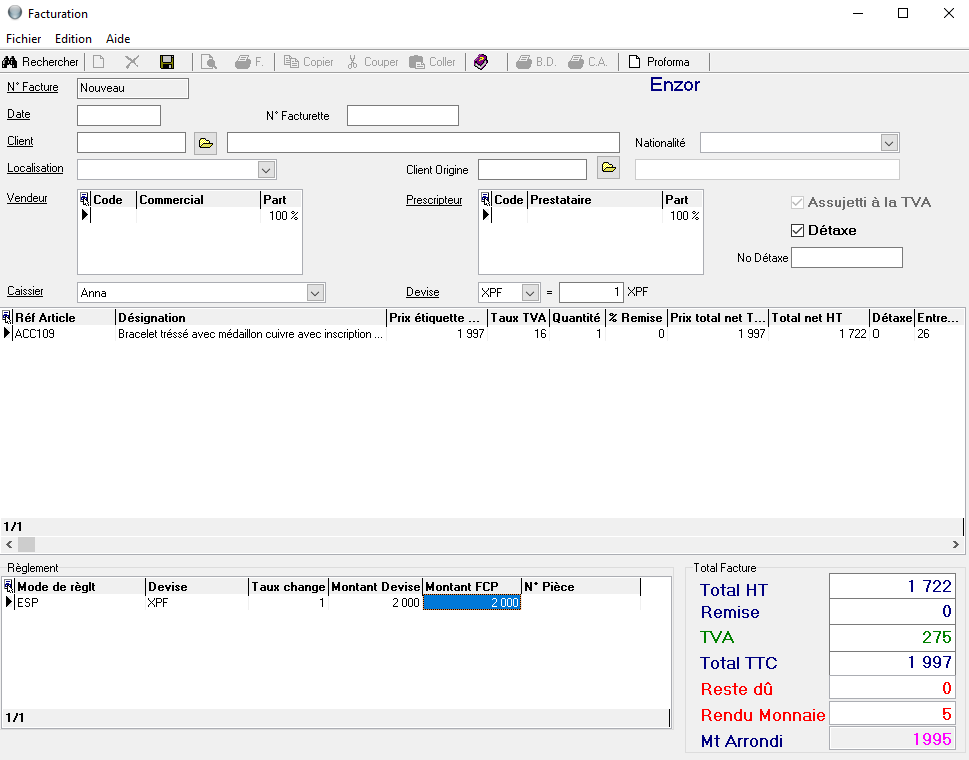Click the new document toolbar icon
The height and width of the screenshot is (760, 969).
(x=99, y=62)
